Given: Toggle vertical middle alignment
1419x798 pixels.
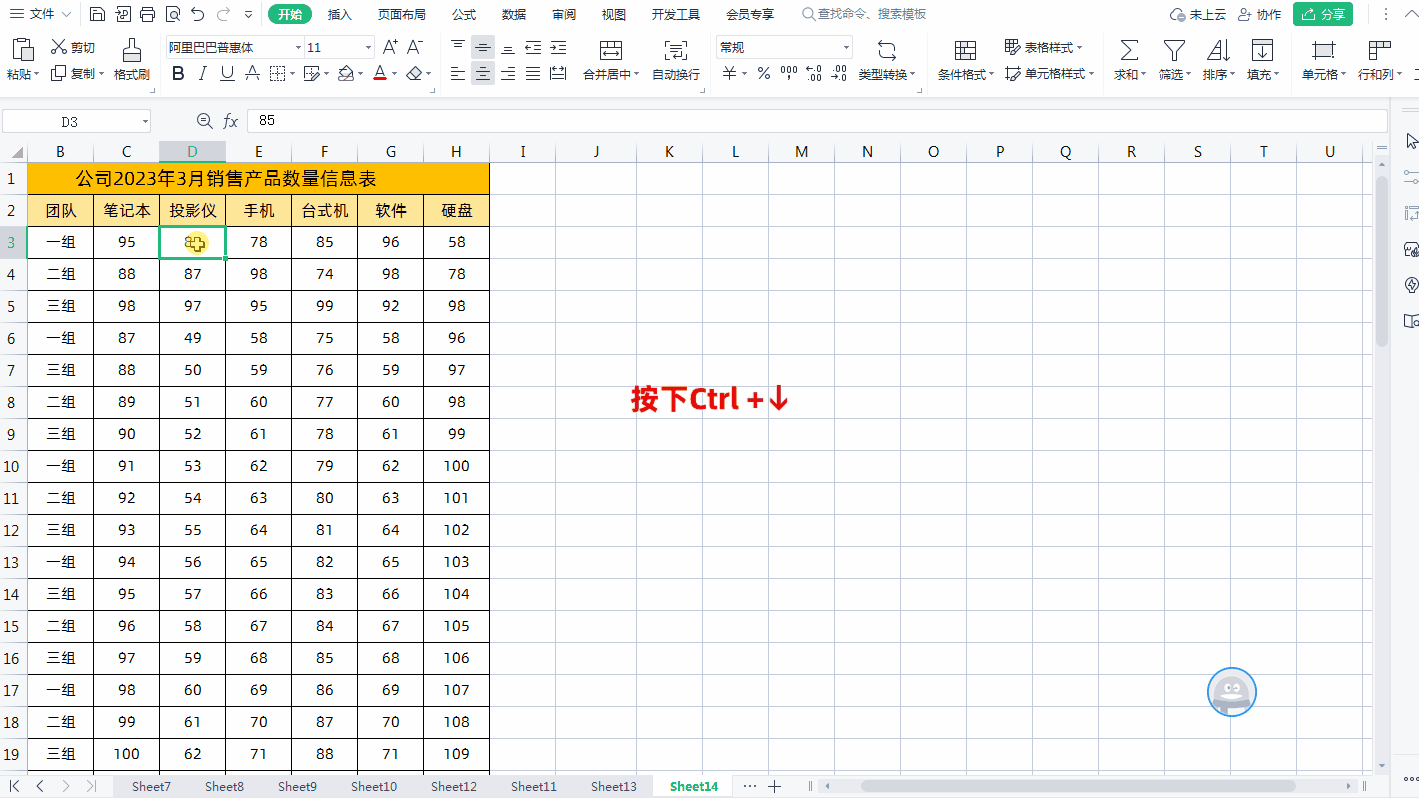Looking at the screenshot, I should click(483, 47).
